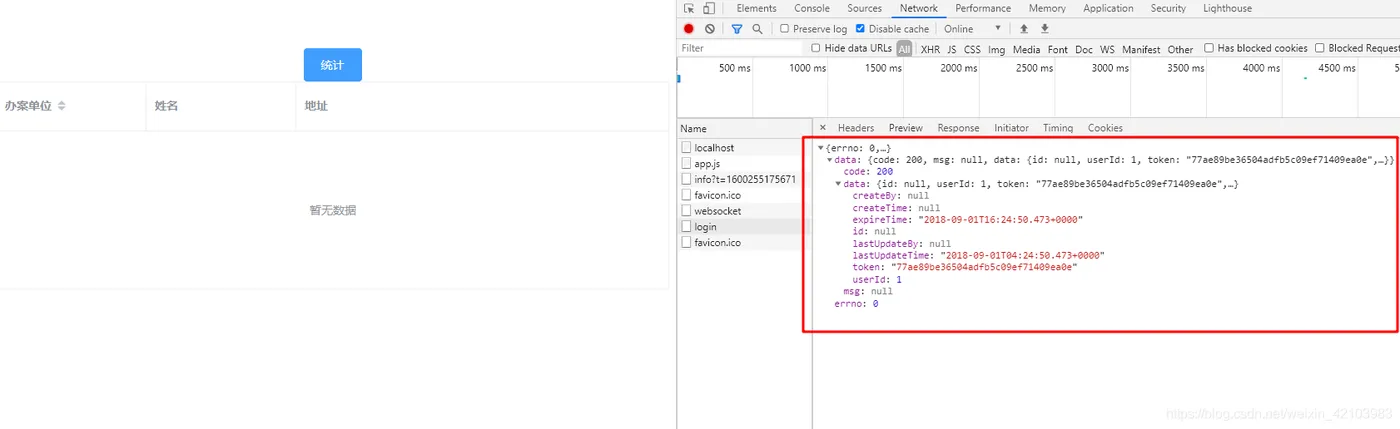Filter requests by Manifest
This screenshot has width=1400, height=429.
click(1141, 49)
